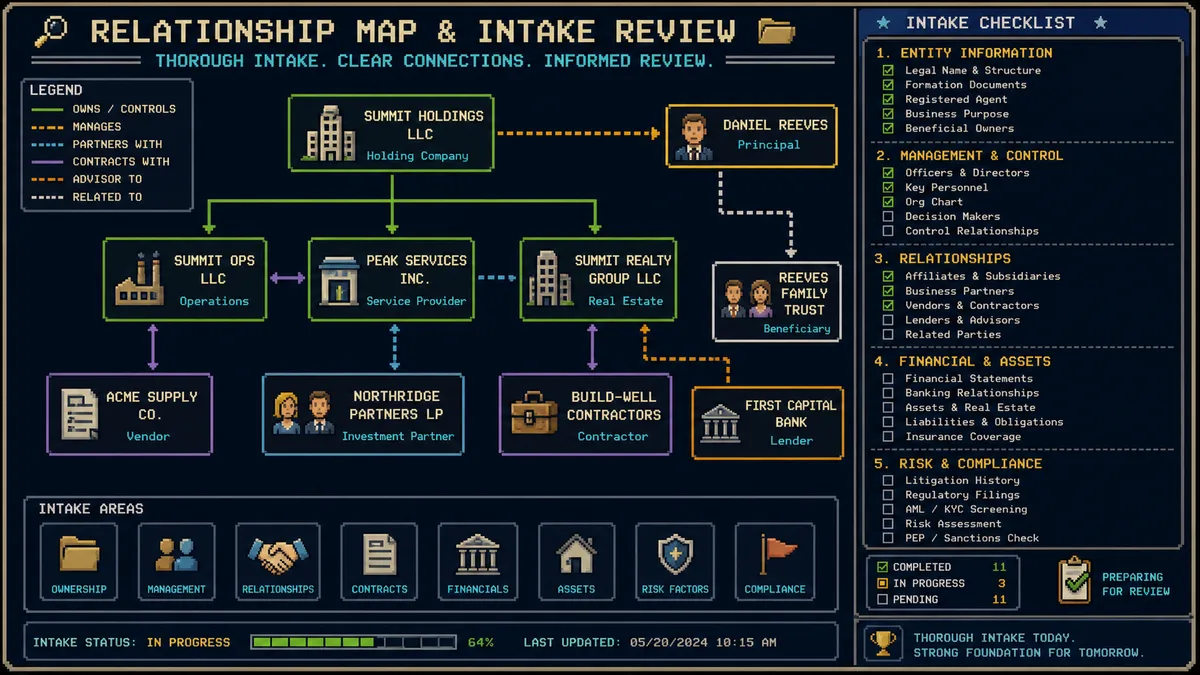Collapse the 5. Risk & Compliance section
Viewport: 1200px width, 675px height.
[x=959, y=463]
